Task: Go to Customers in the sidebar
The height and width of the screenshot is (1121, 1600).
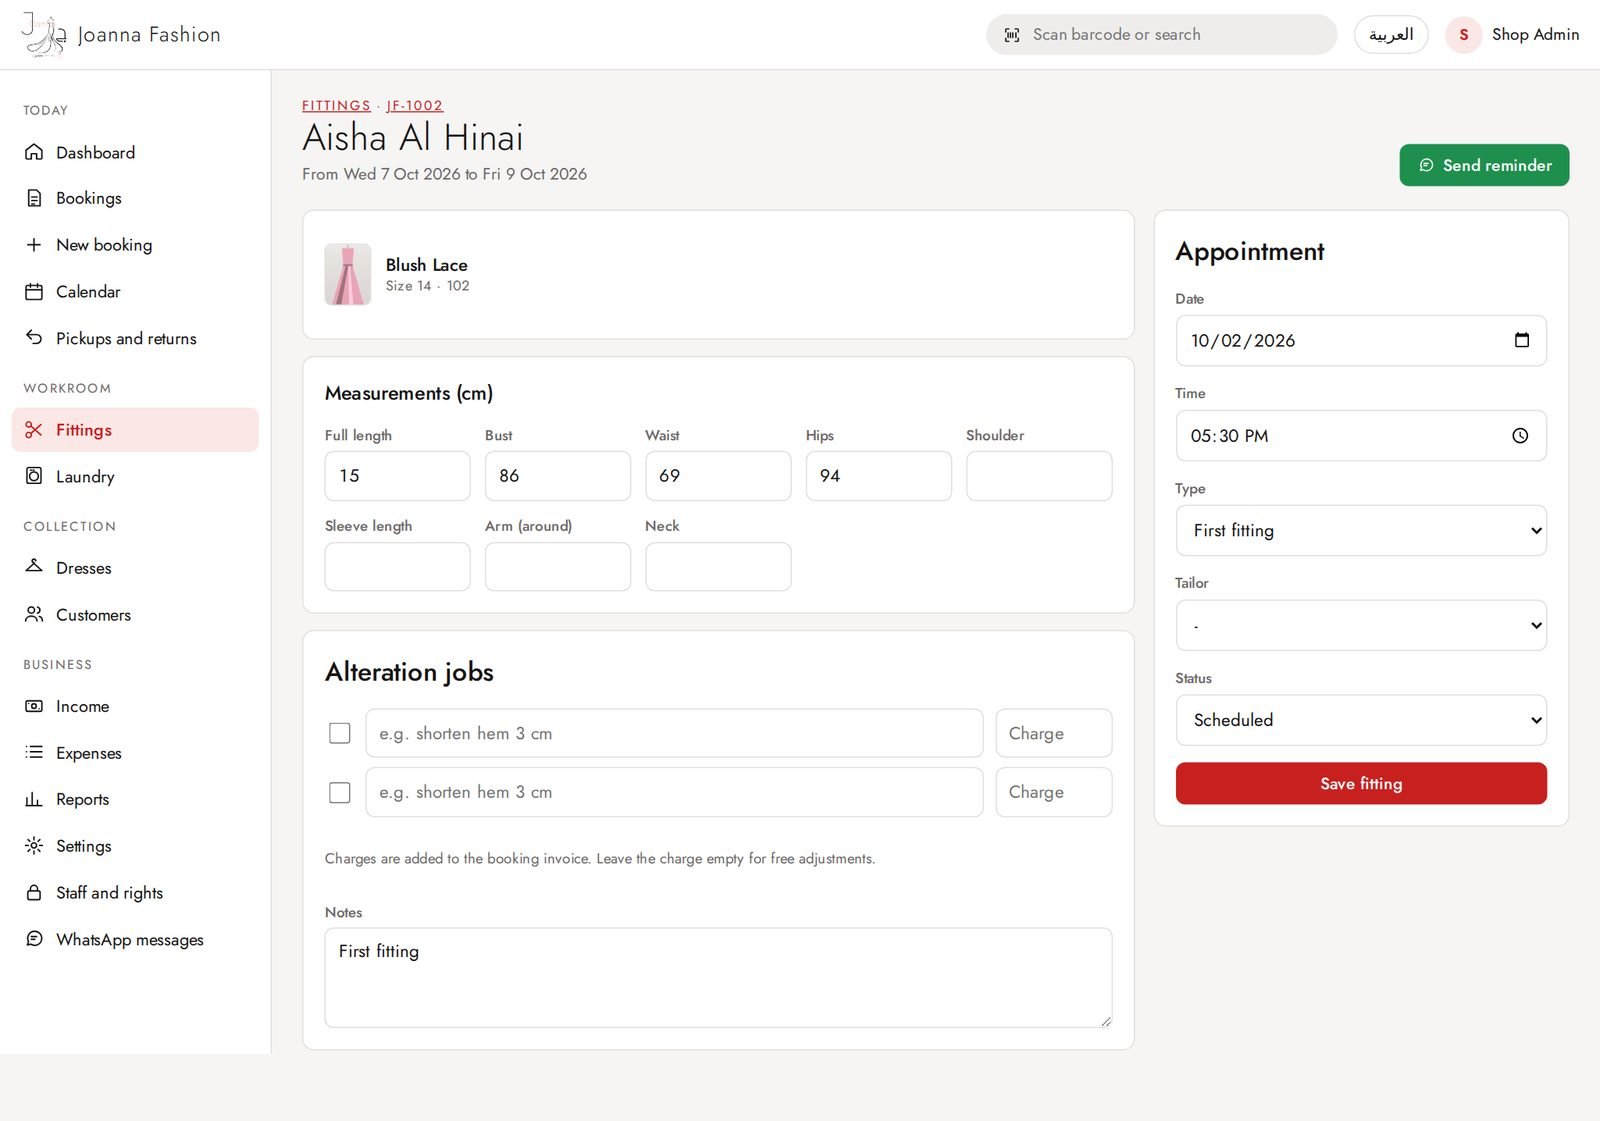Action: tap(135, 614)
